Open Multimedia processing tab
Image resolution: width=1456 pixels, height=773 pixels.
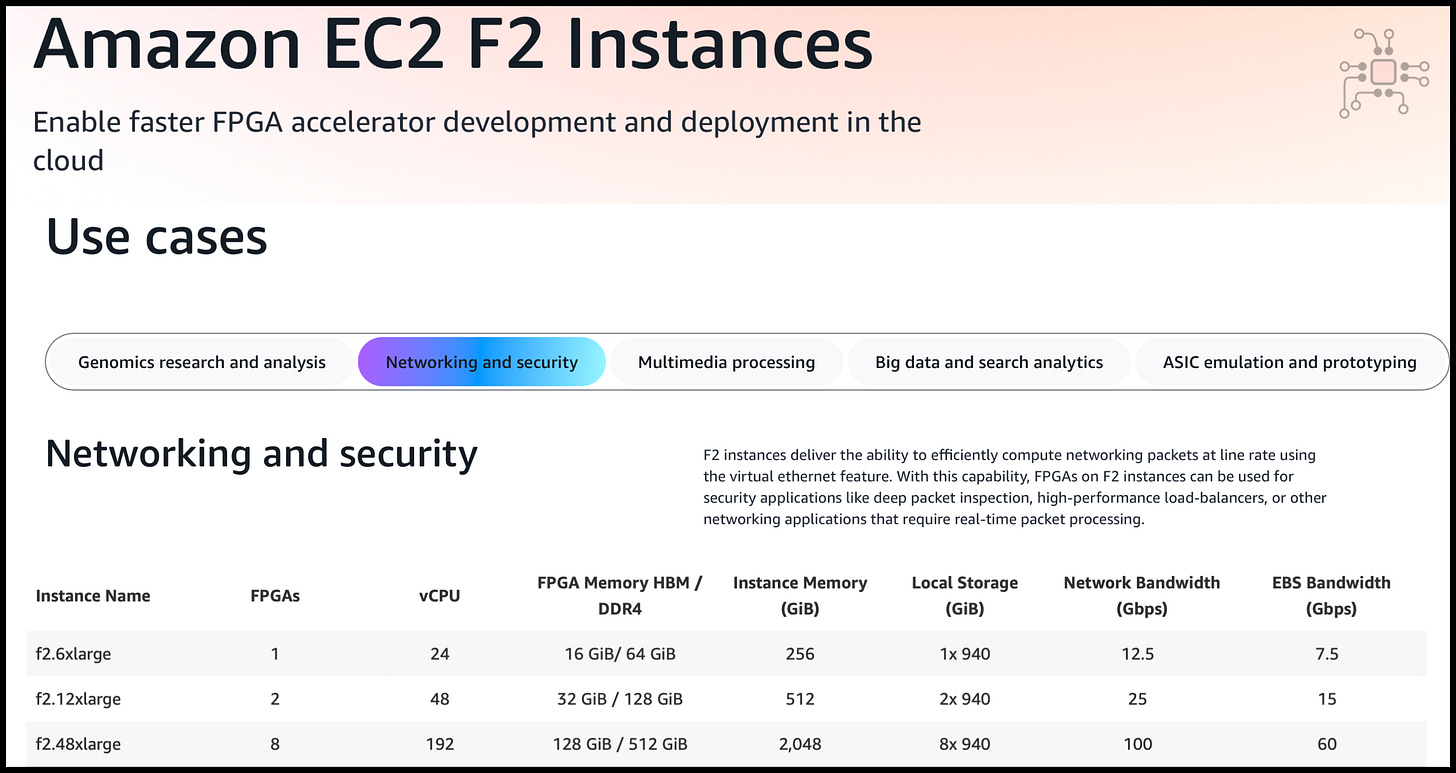tap(727, 362)
